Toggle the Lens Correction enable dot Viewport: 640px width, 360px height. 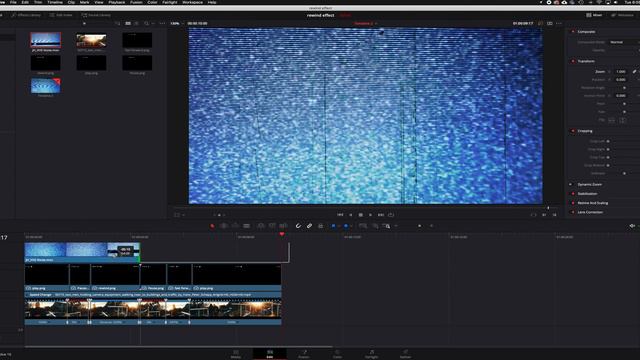[573, 212]
